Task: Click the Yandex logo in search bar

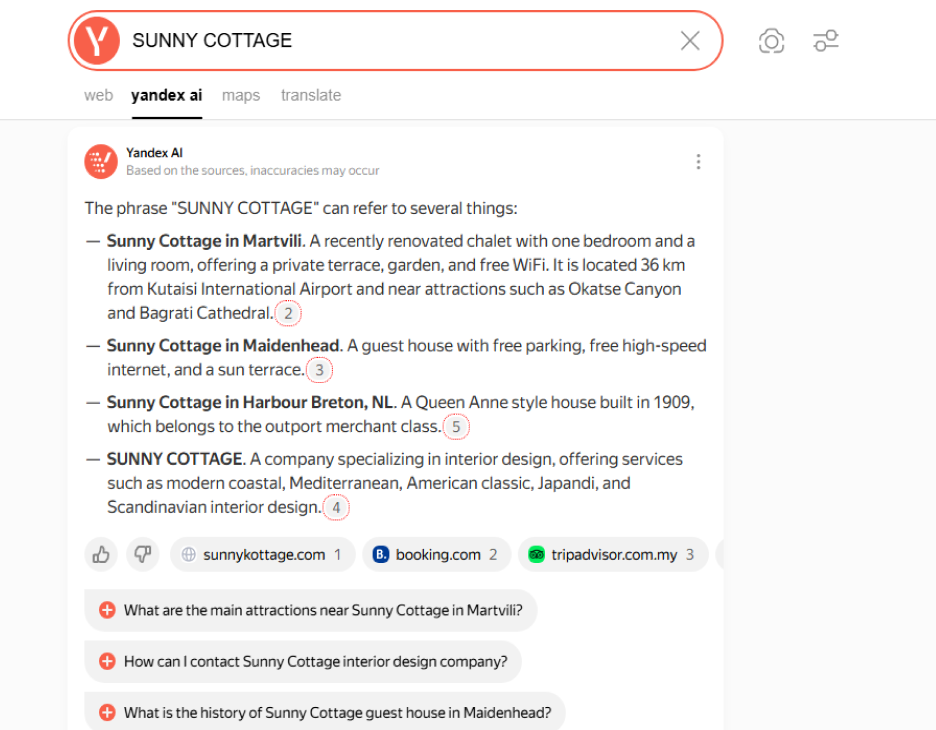Action: pos(97,41)
